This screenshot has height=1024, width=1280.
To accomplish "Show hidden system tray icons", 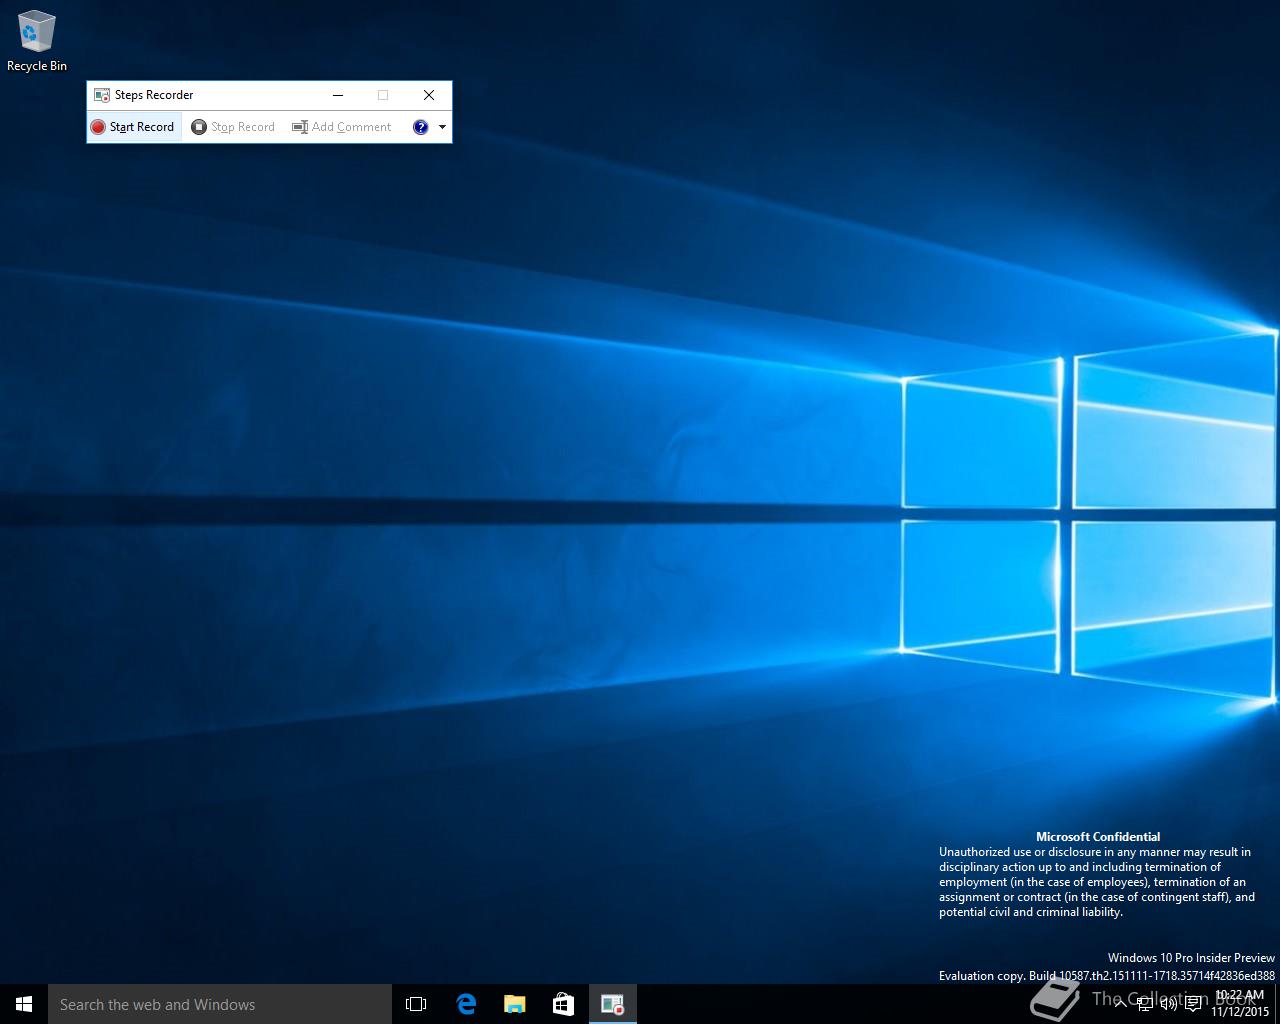I will (x=1120, y=1004).
